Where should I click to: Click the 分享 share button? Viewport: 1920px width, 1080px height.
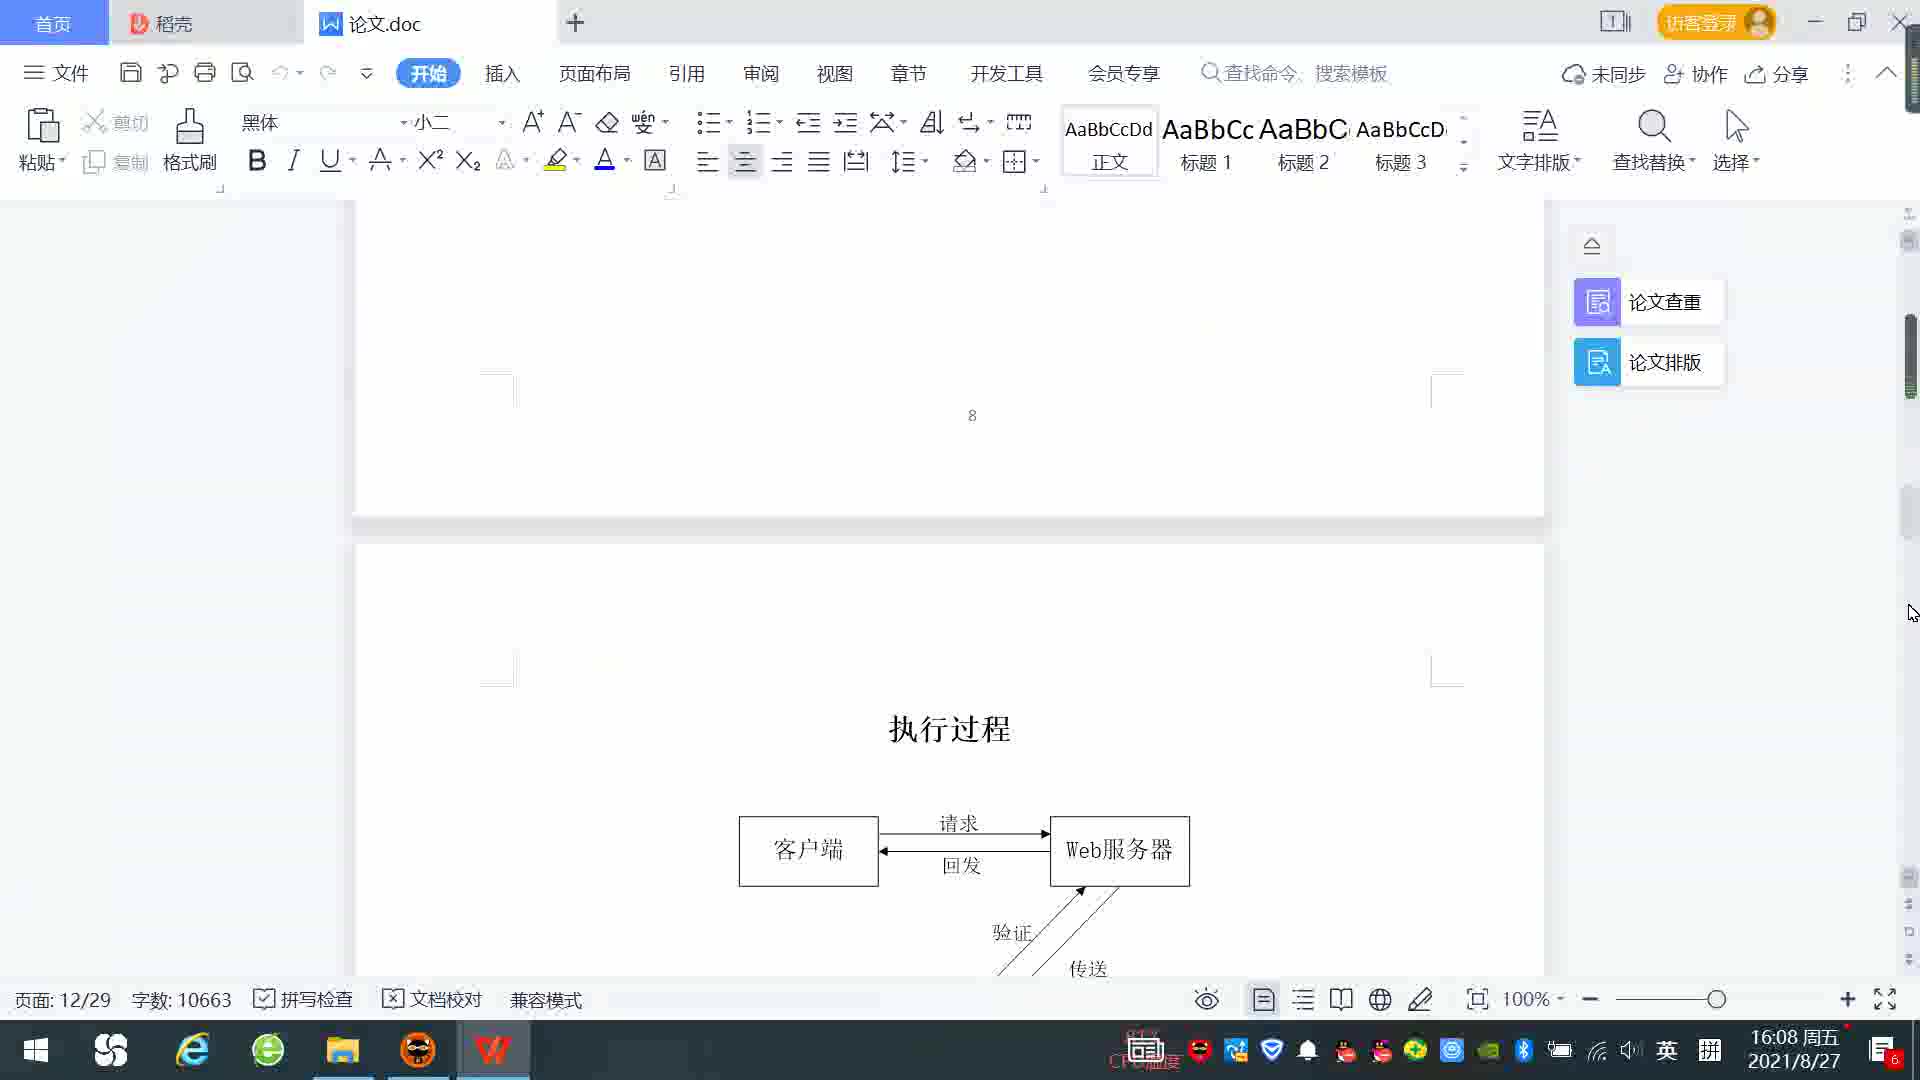pyautogui.click(x=1777, y=74)
